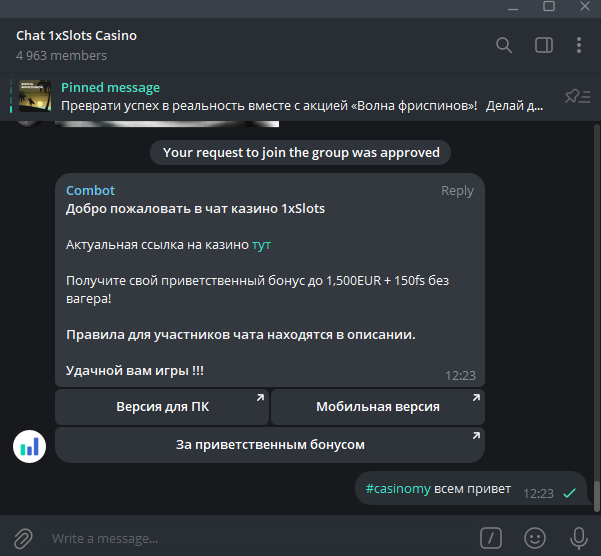Image resolution: width=601 pixels, height=556 pixels.
Task: Click 'Добро пожаловать в чат казино 1xSlots' text
Action: (195, 209)
